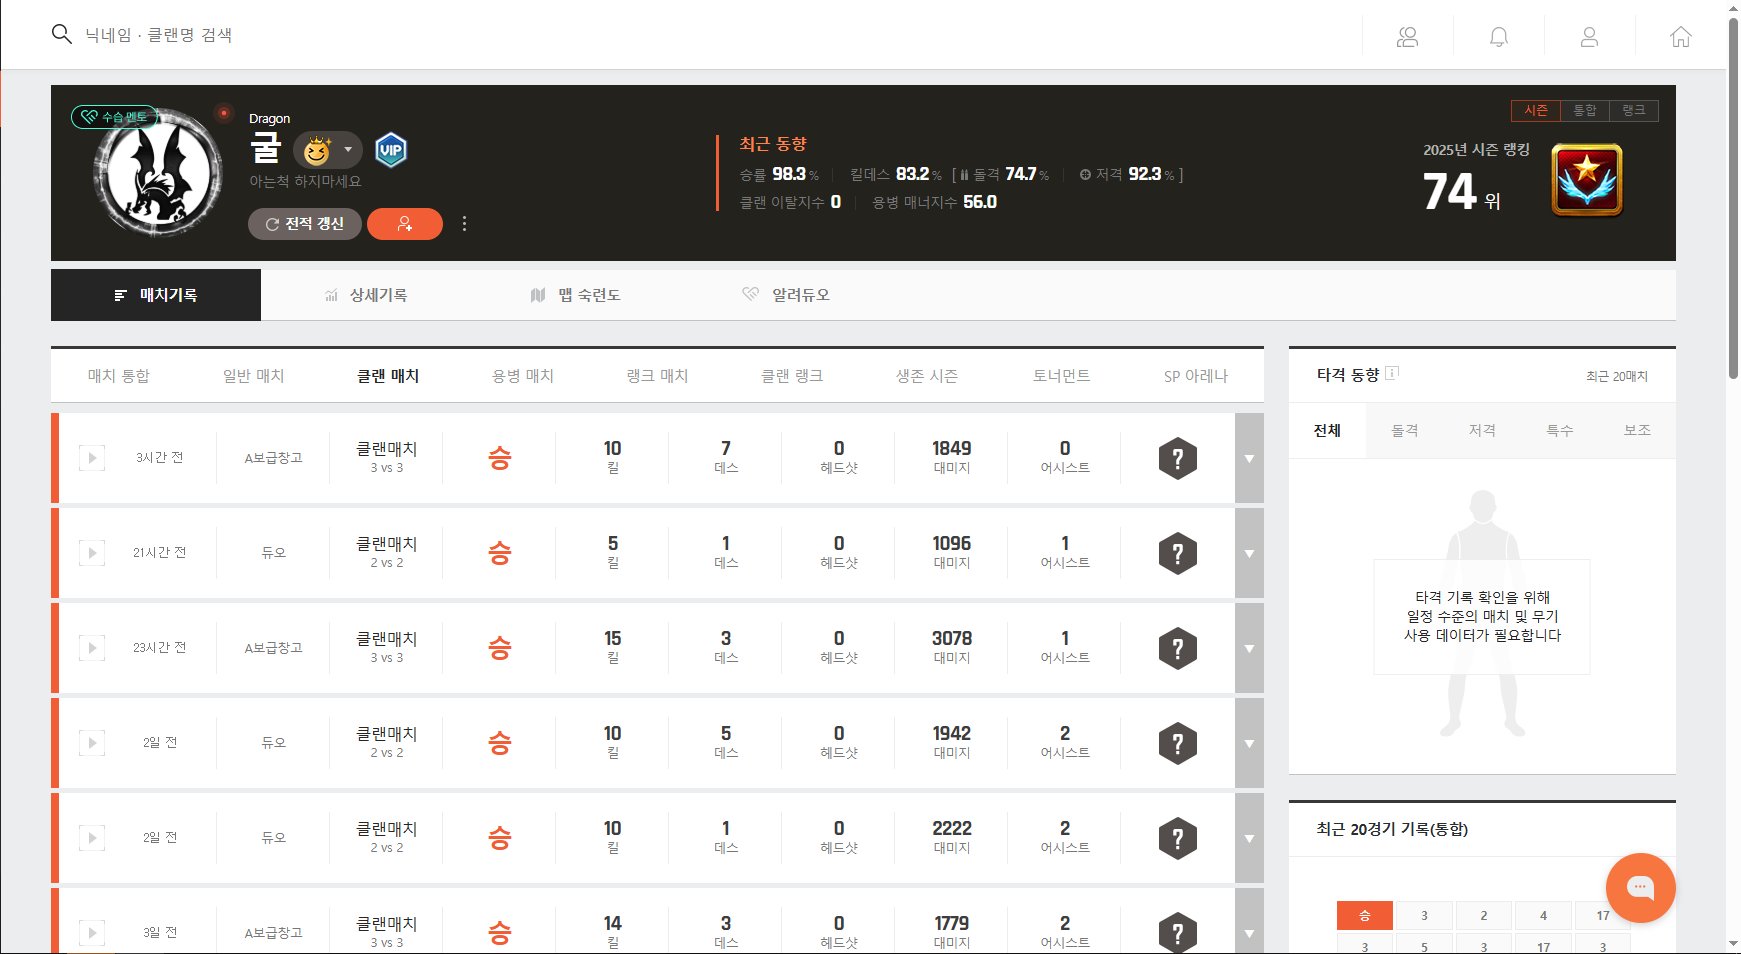Viewport: 1741px width, 954px height.
Task: Open the notifications bell
Action: [1498, 37]
